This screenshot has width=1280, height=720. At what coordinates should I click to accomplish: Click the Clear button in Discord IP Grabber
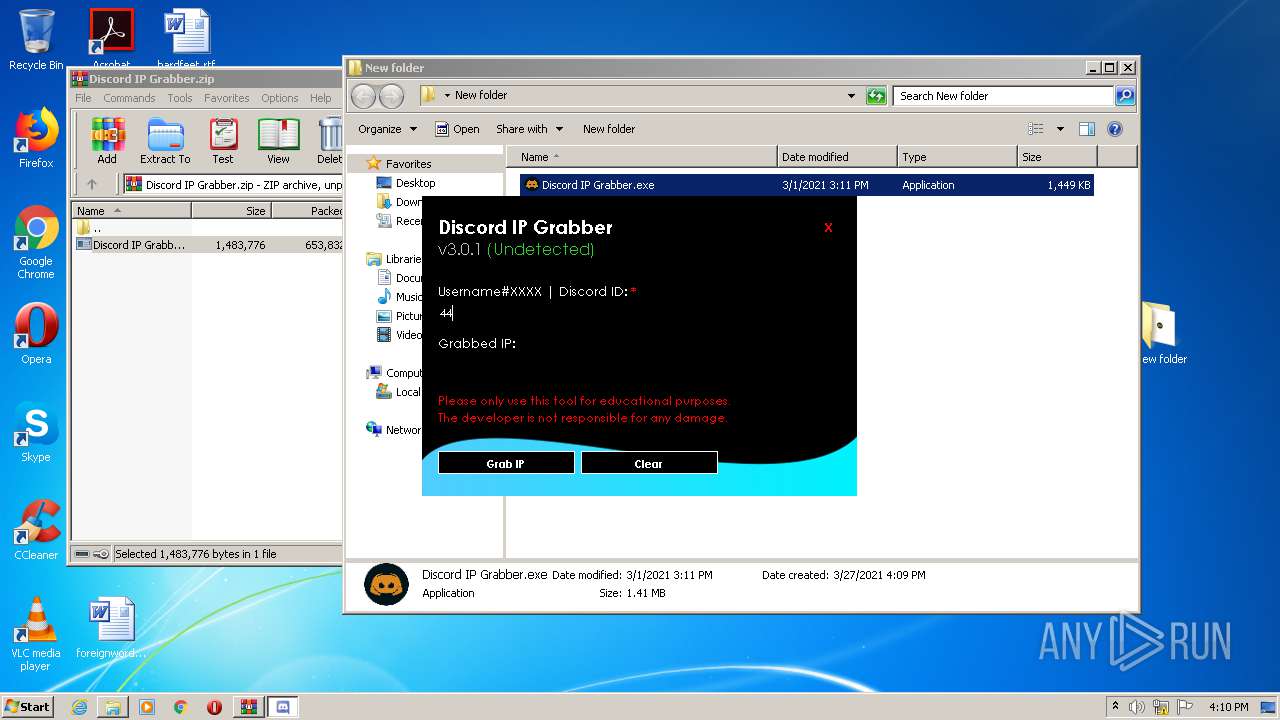(x=649, y=463)
